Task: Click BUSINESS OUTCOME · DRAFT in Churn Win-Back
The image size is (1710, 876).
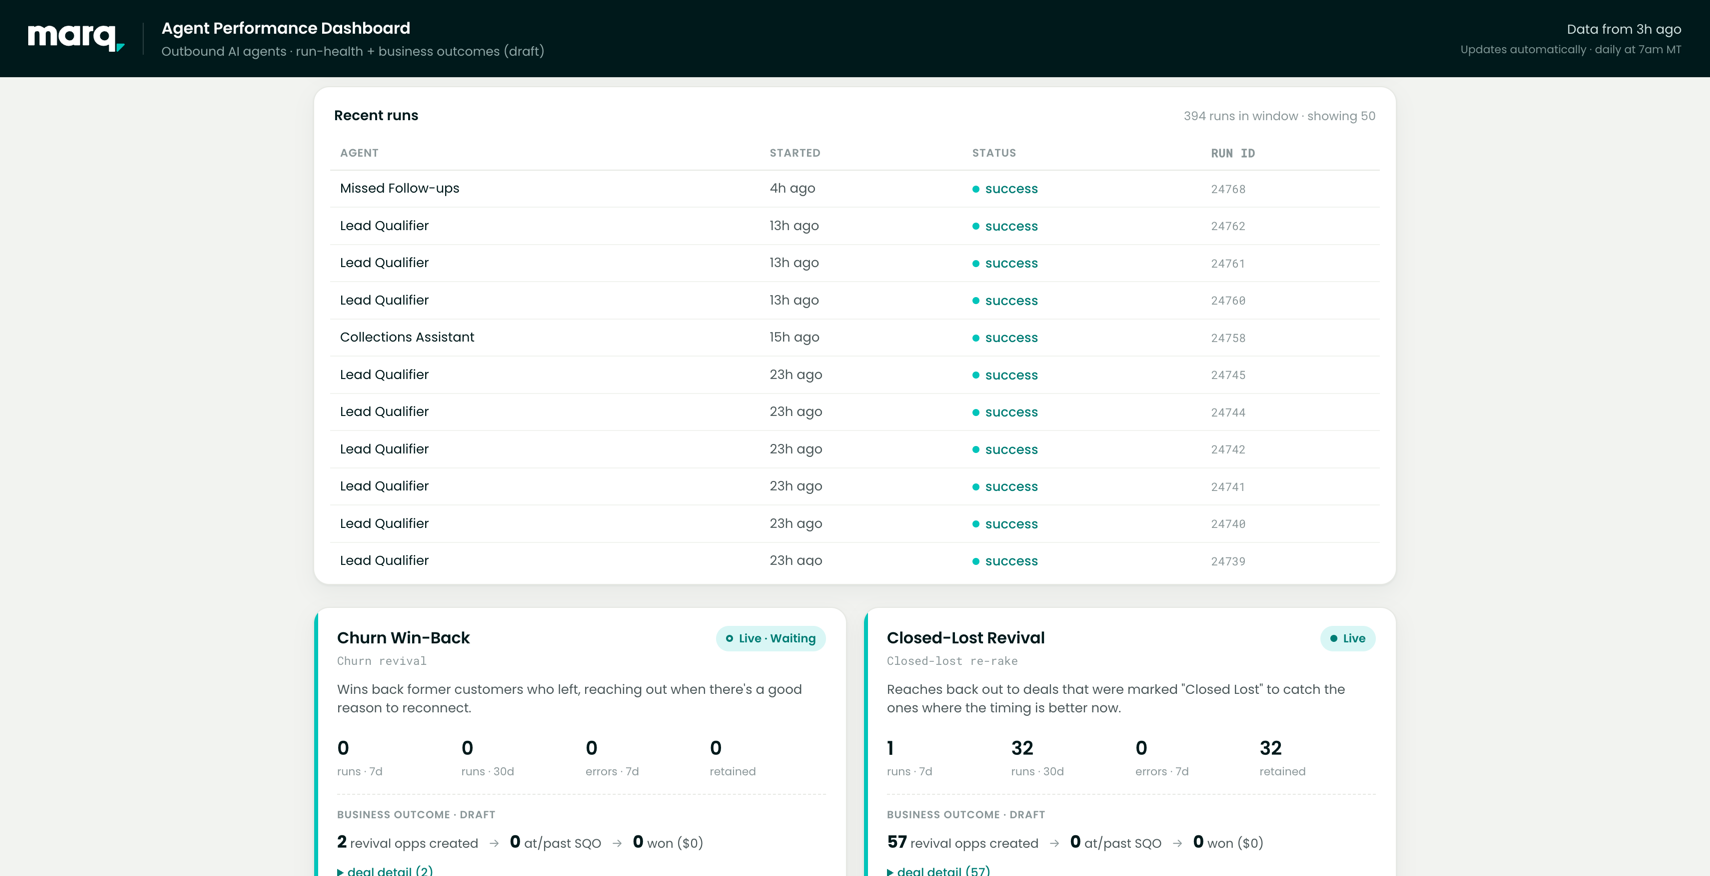Action: coord(416,815)
